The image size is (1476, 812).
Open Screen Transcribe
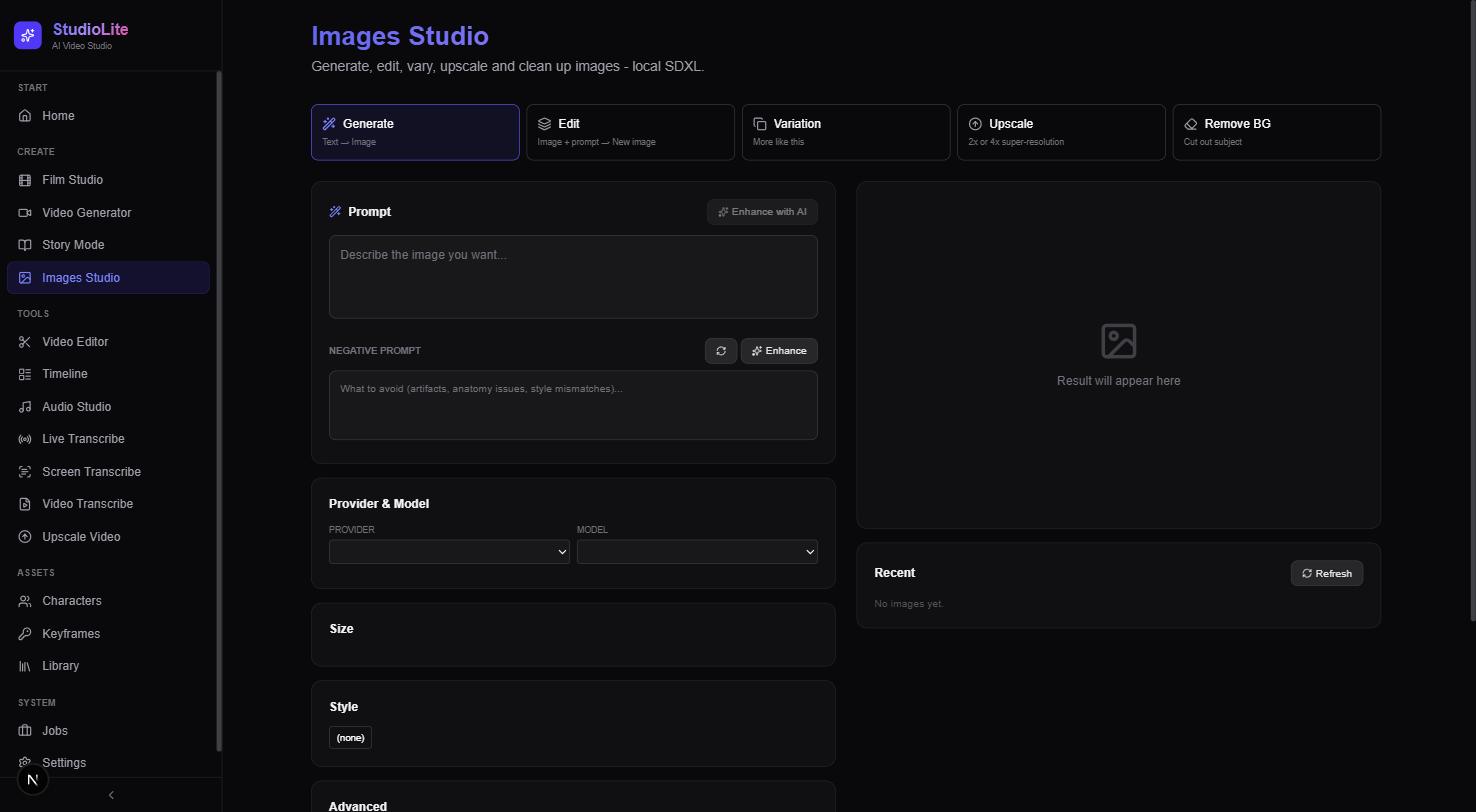tap(108, 472)
